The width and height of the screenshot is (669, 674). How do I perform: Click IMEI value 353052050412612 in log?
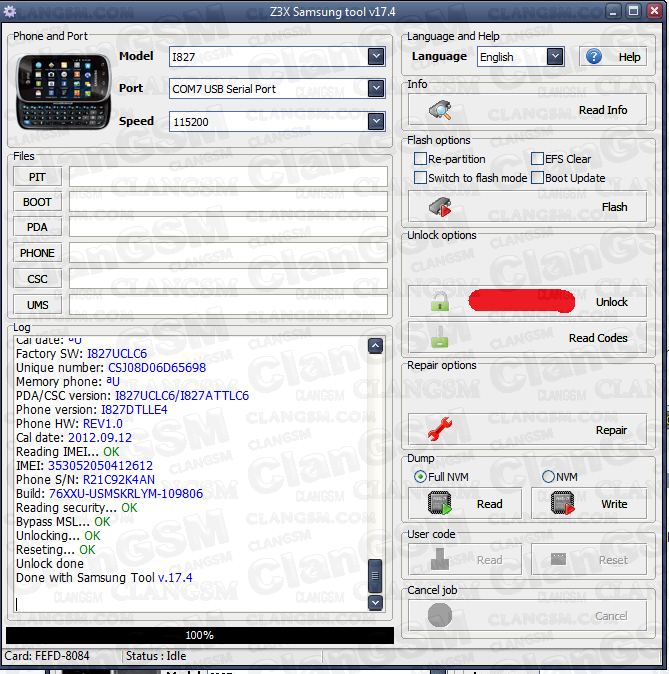click(x=100, y=466)
